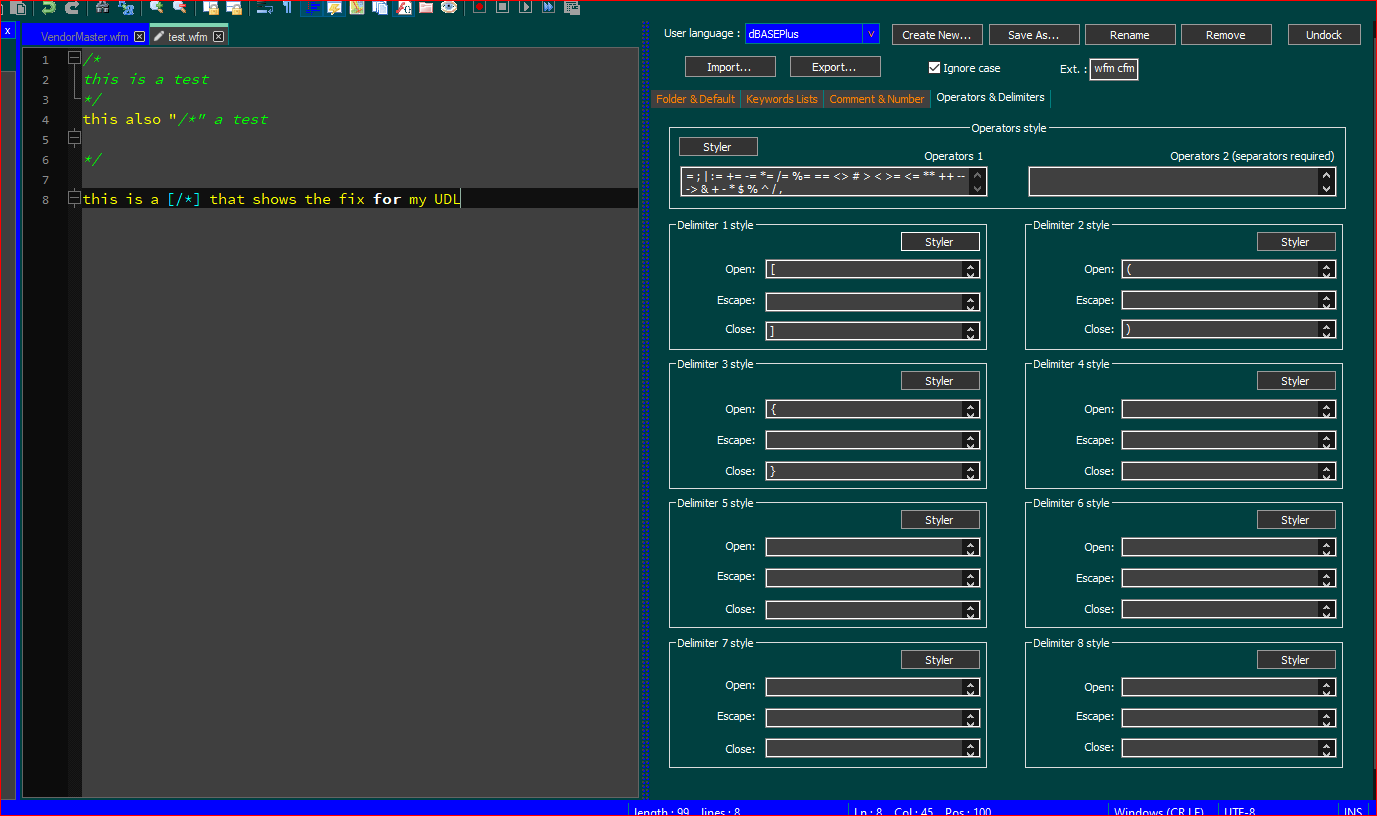This screenshot has height=816, width=1377.
Task: Click run macro multiple times icon
Action: click(549, 7)
